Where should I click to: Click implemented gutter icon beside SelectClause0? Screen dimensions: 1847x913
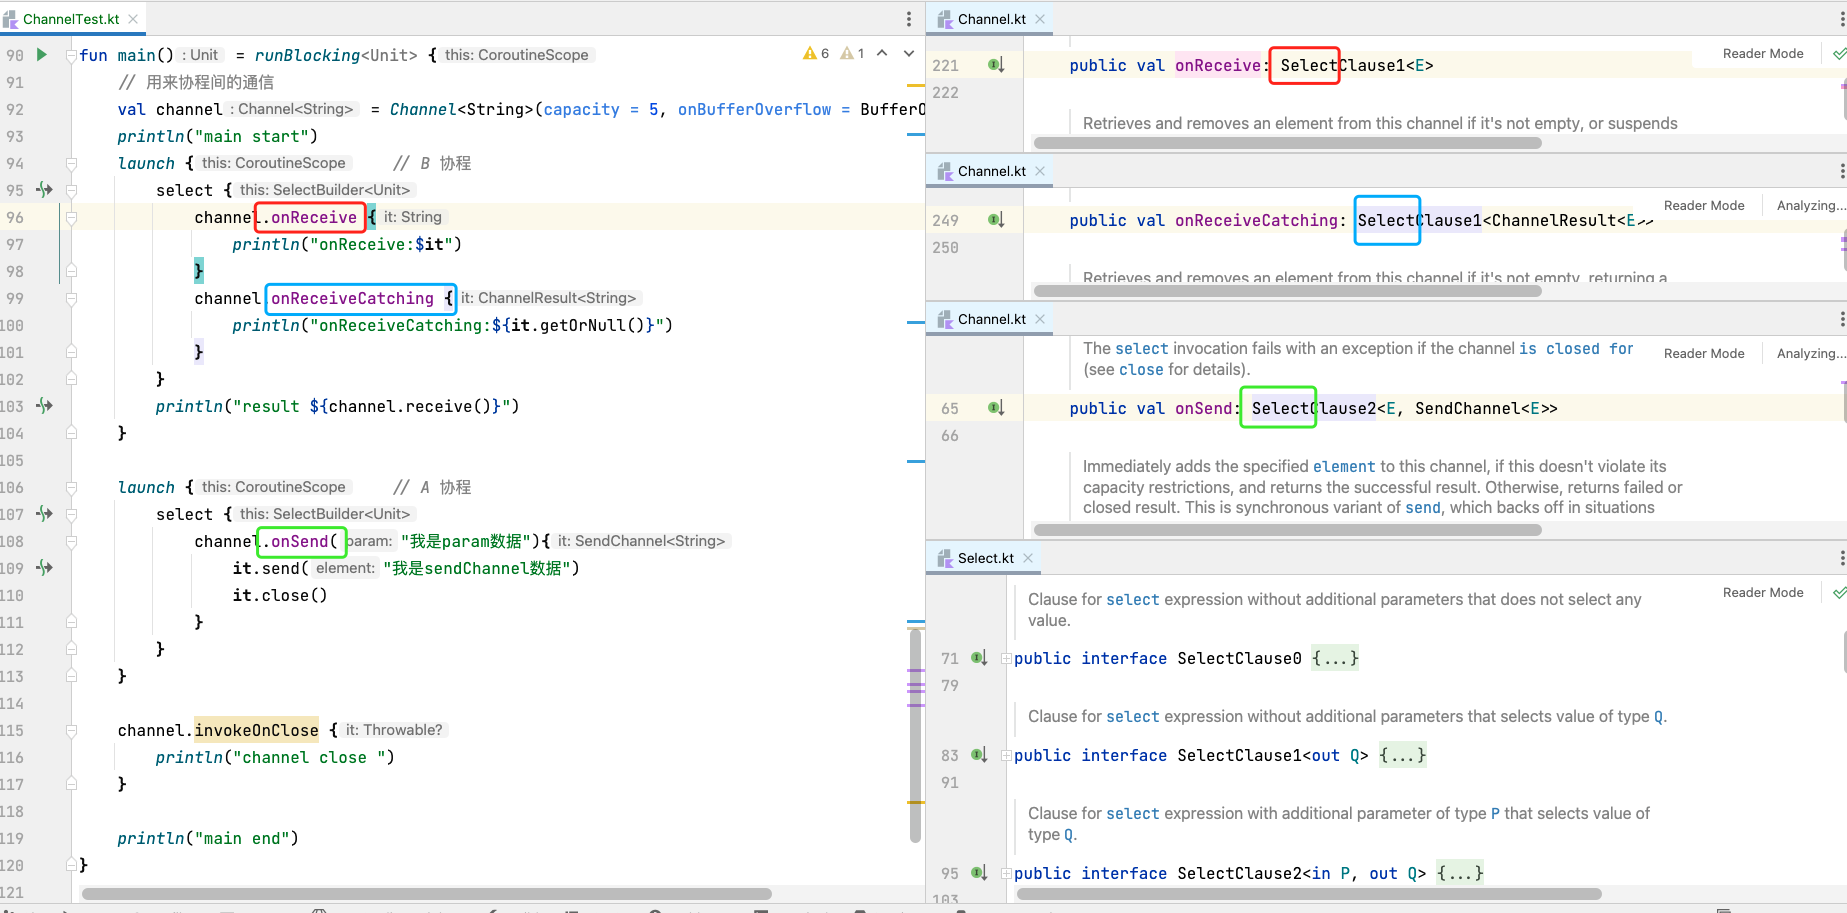click(x=979, y=658)
